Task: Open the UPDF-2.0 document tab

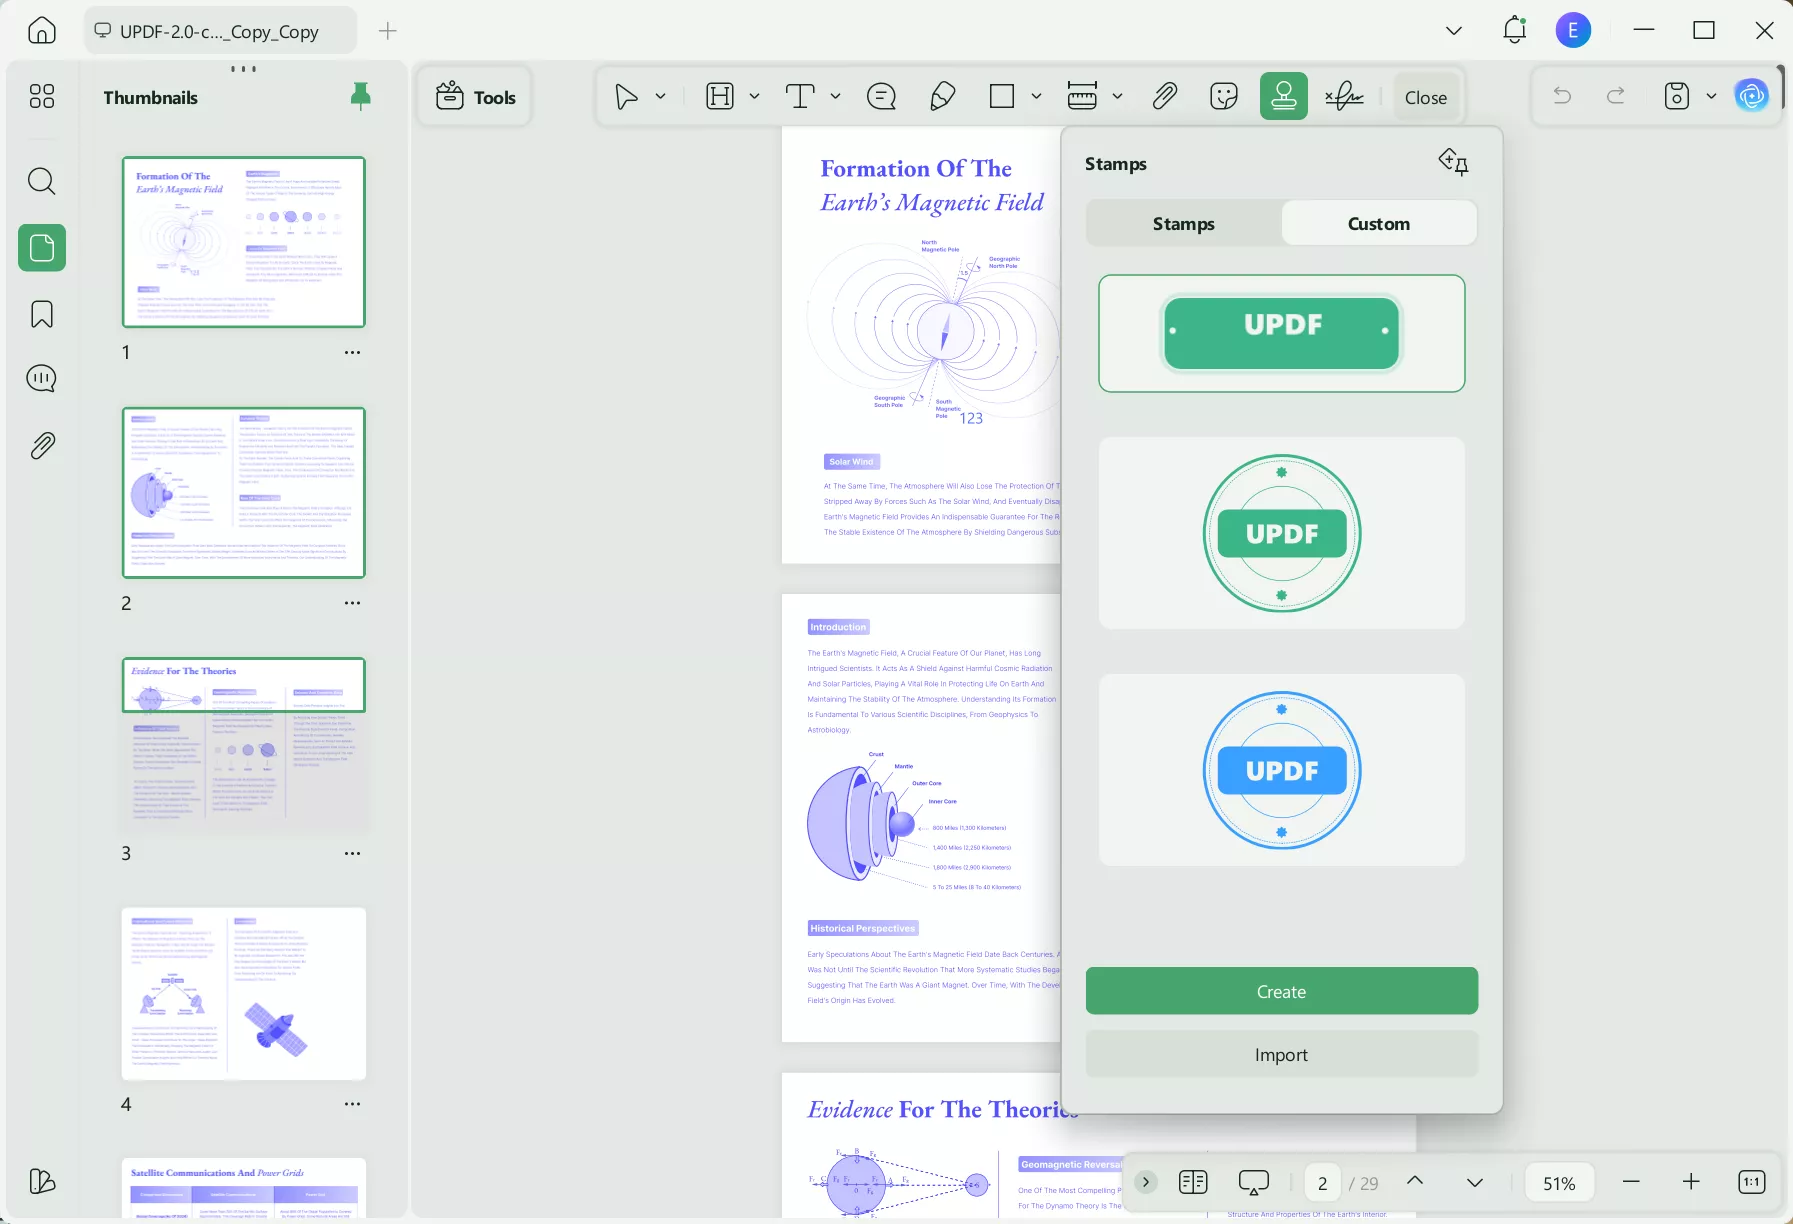Action: coord(220,31)
